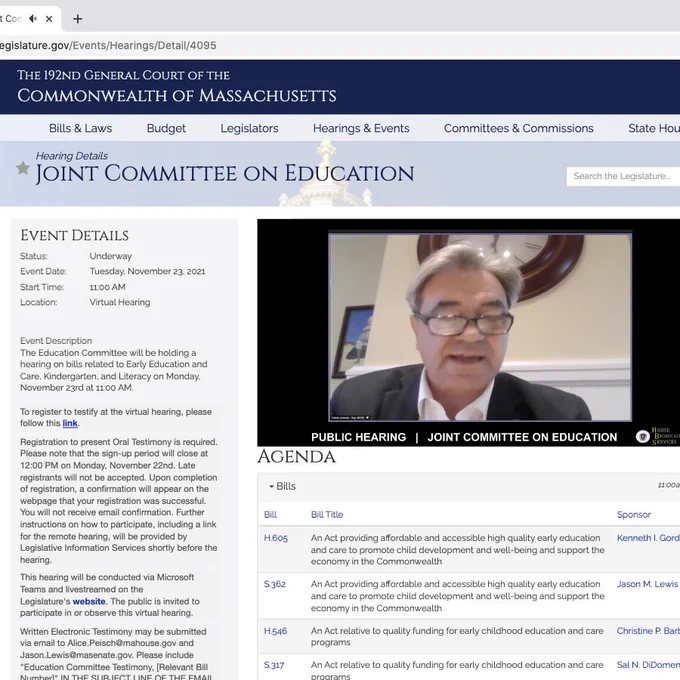This screenshot has width=680, height=680.
Task: Select the Virtual Hearing location text
Action: (120, 302)
